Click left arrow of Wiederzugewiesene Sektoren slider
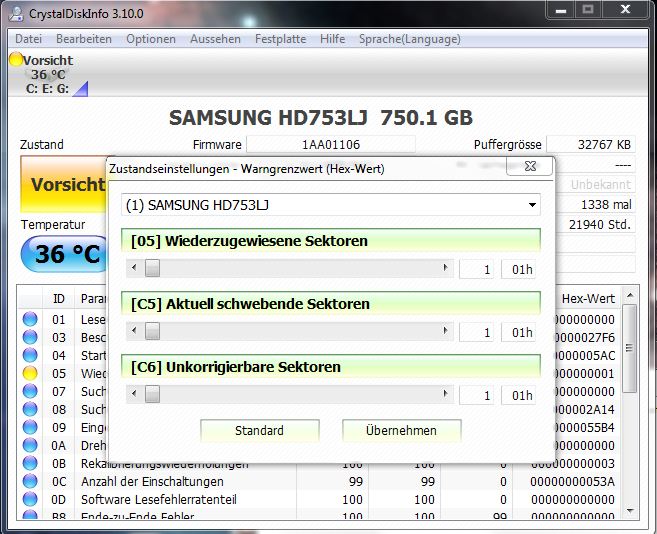The height and width of the screenshot is (534, 657). pyautogui.click(x=134, y=268)
